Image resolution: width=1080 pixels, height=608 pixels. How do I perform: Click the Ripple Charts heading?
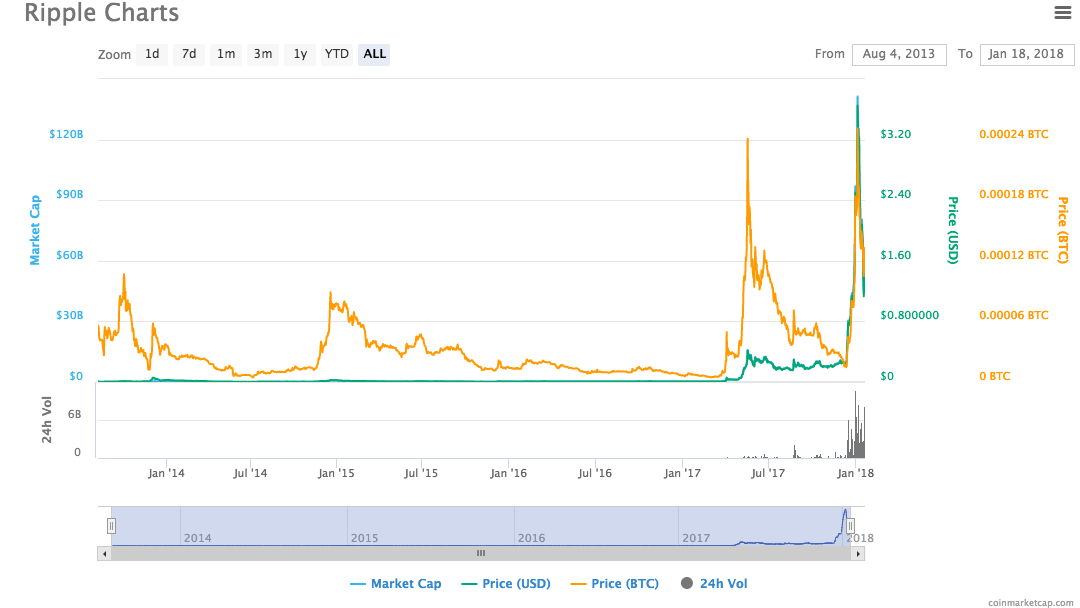pos(102,12)
